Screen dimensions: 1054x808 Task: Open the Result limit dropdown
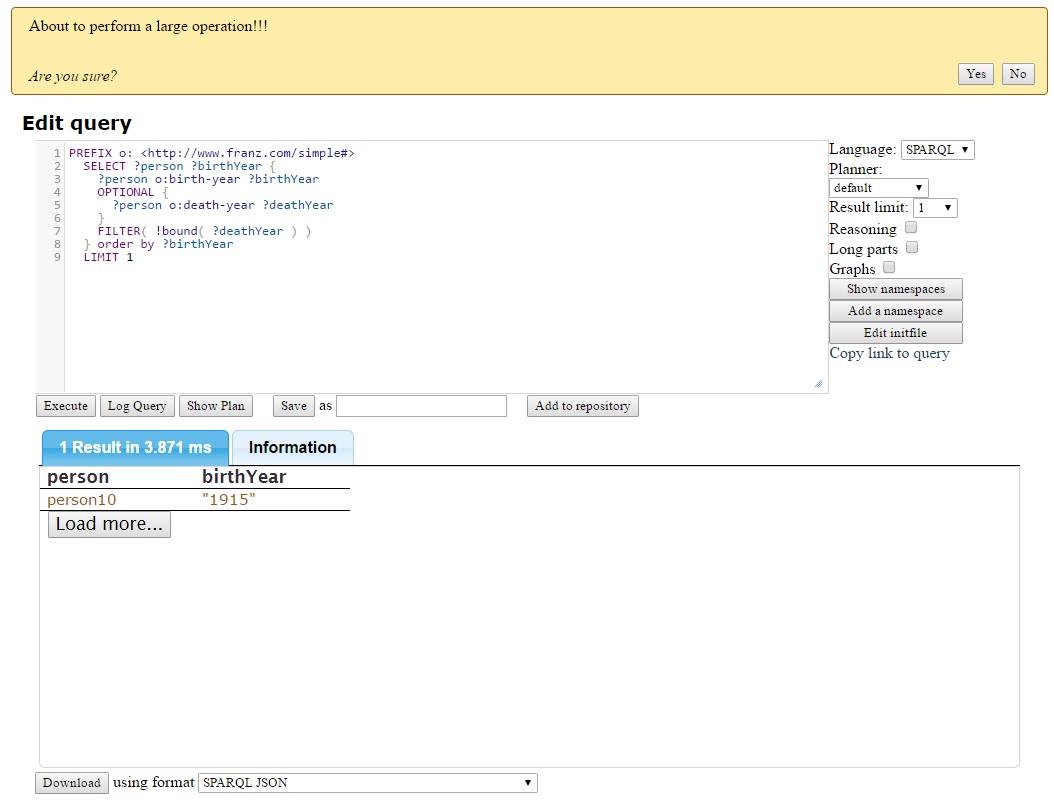[x=935, y=208]
